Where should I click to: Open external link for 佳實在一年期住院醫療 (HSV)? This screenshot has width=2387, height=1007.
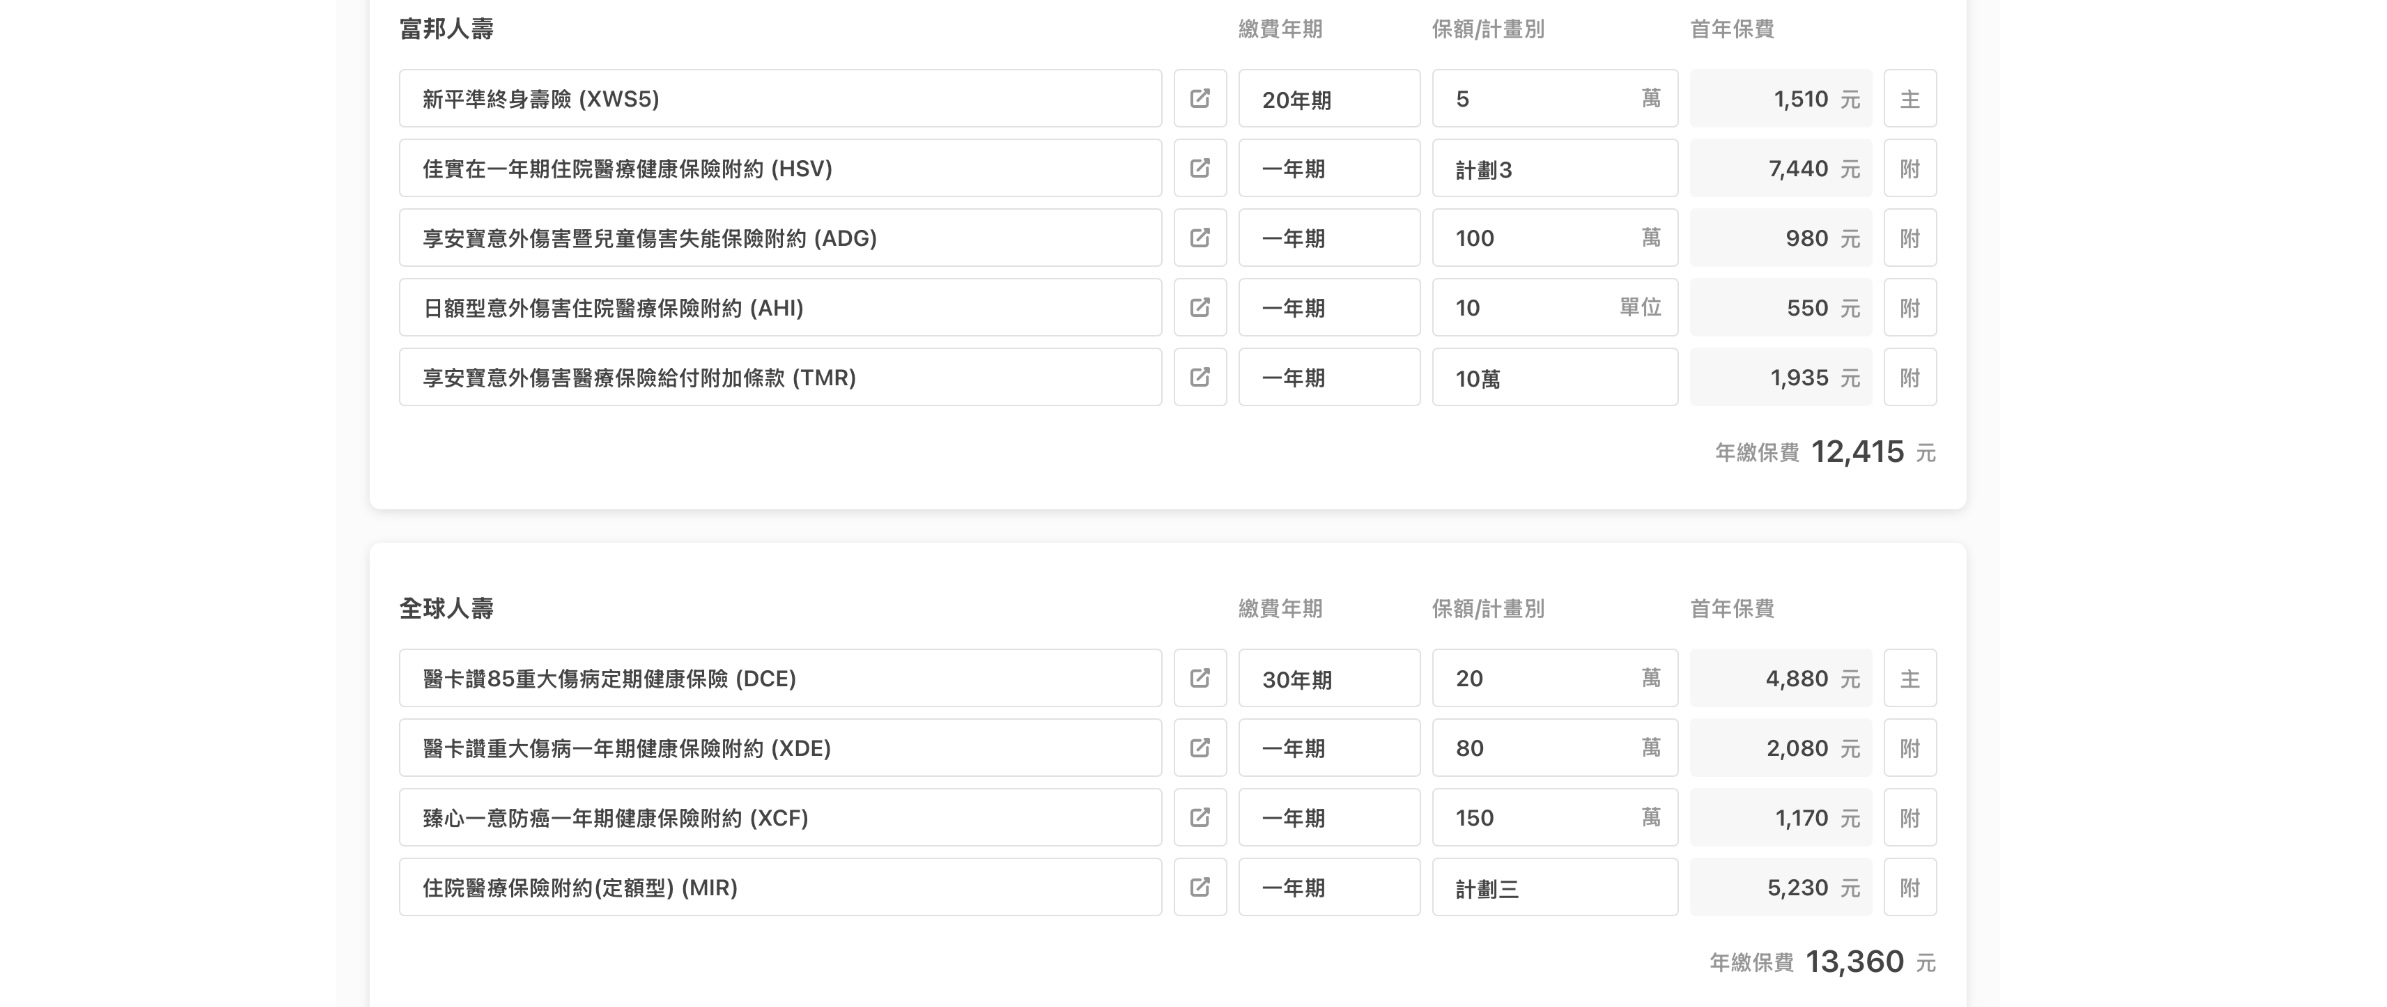pyautogui.click(x=1200, y=168)
